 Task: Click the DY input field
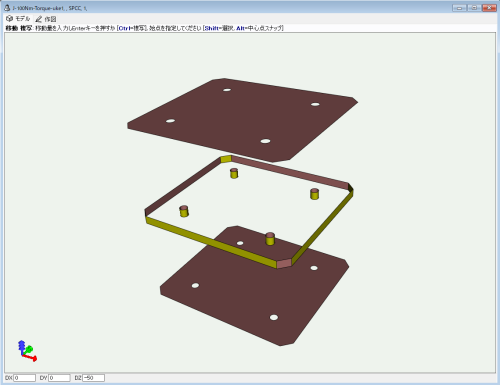click(59, 378)
